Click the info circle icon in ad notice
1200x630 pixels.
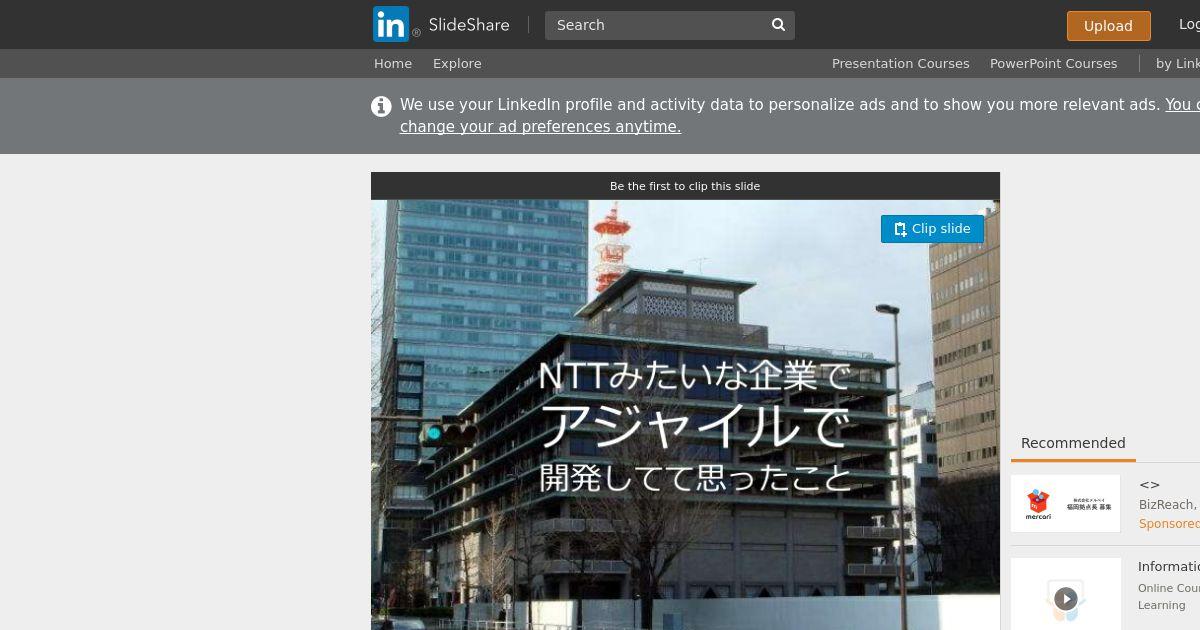(381, 106)
